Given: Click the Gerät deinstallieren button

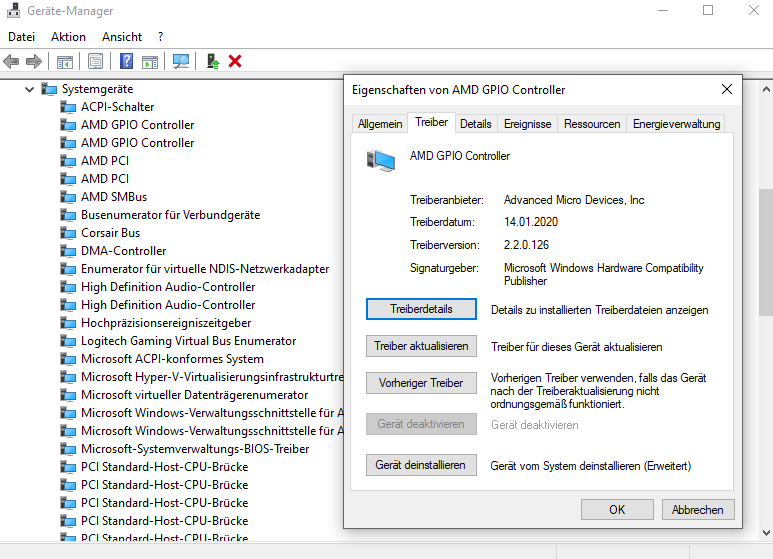Looking at the screenshot, I should pyautogui.click(x=422, y=465).
